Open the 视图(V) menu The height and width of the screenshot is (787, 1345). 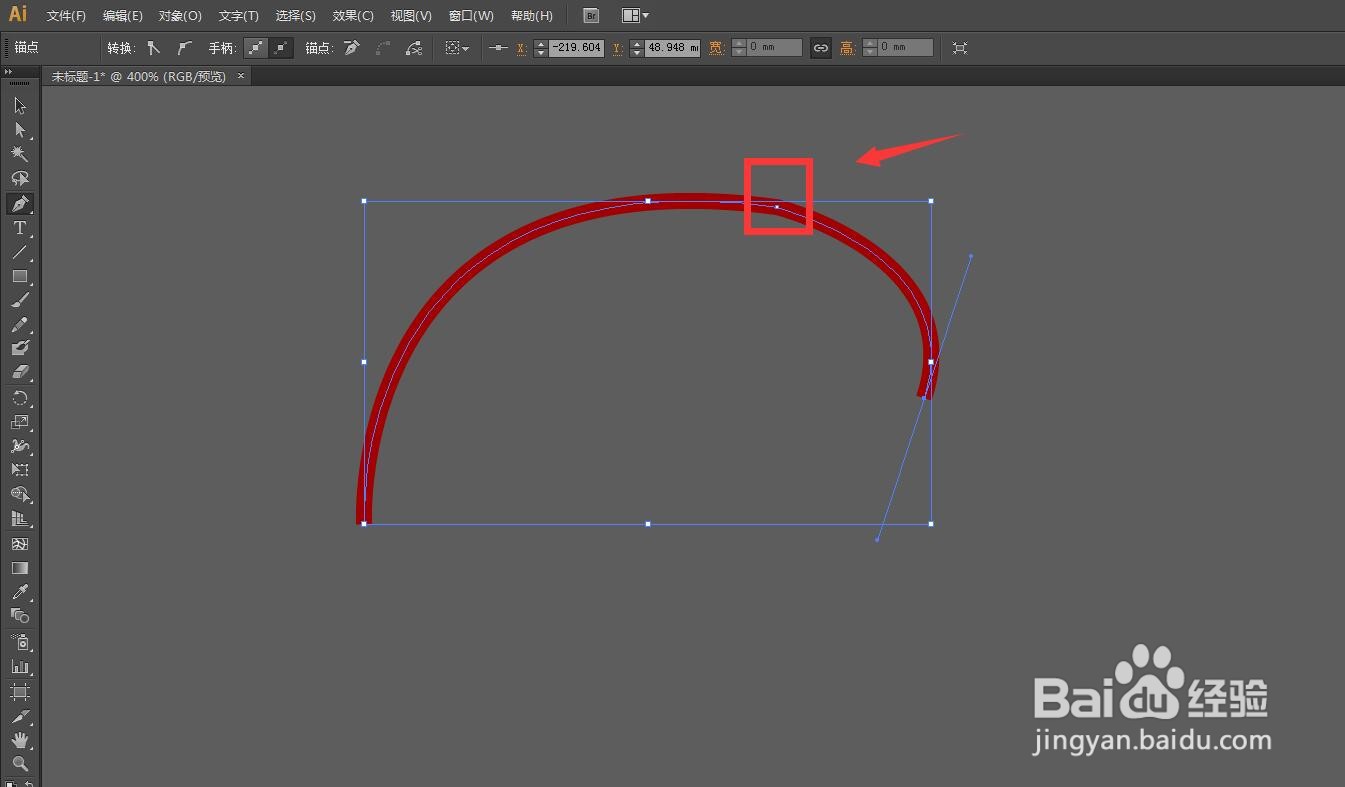pyautogui.click(x=411, y=16)
